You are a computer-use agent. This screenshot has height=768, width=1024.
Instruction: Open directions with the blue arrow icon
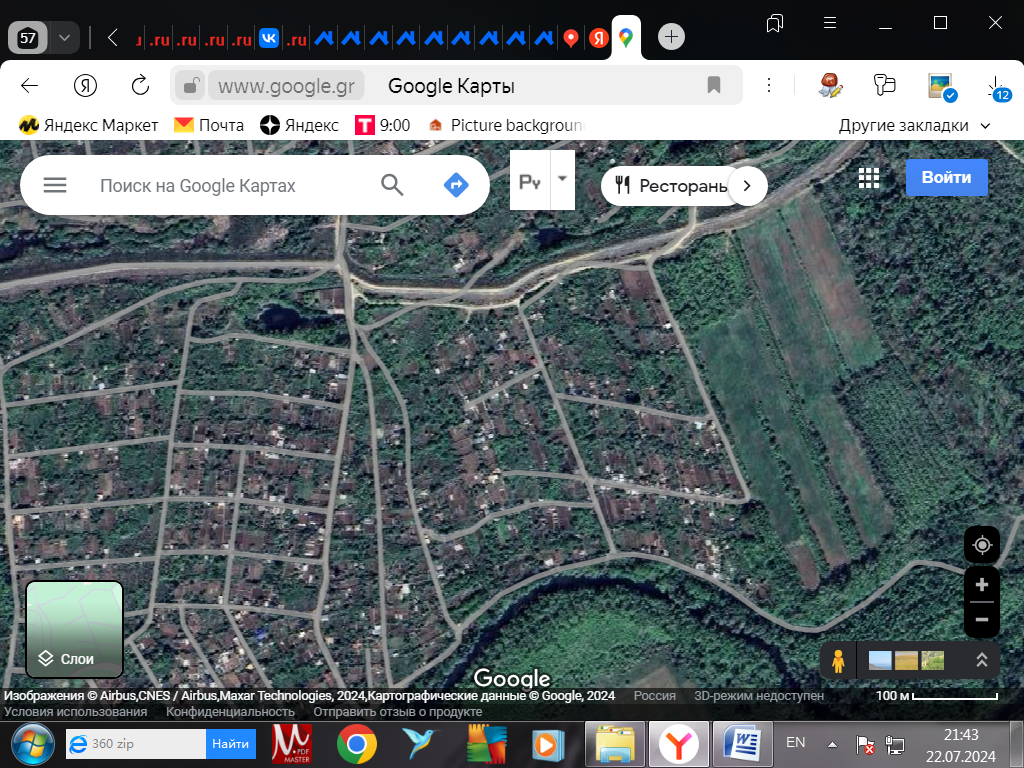coord(456,185)
